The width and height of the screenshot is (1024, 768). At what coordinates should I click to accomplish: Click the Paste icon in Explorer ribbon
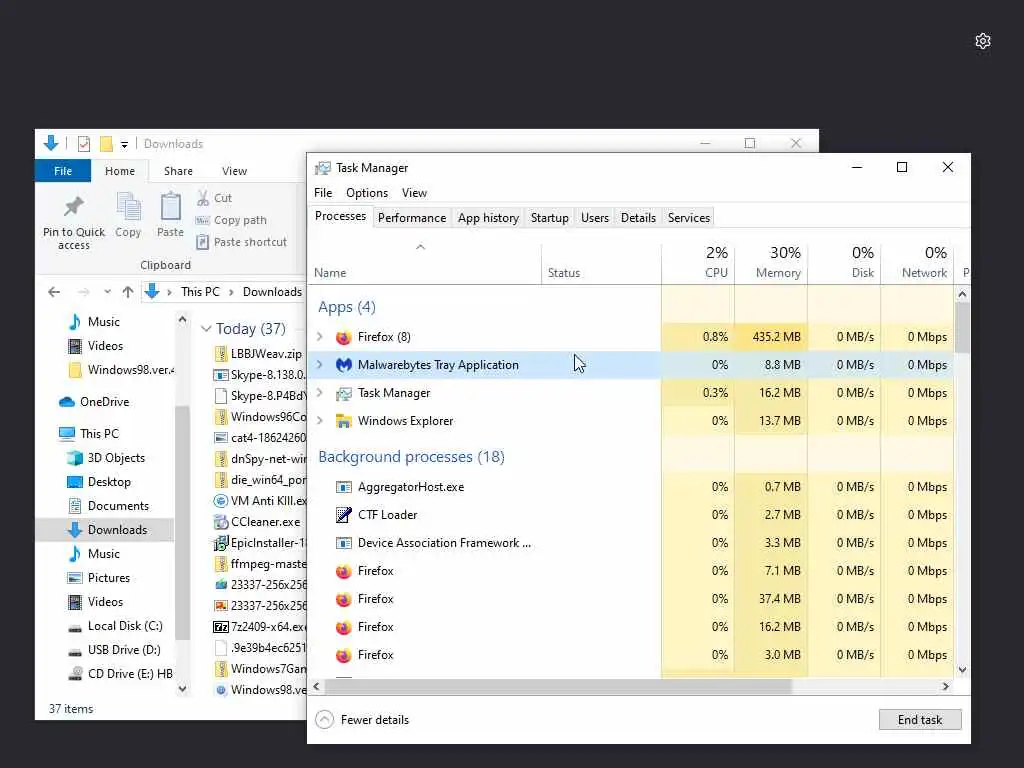point(170,207)
